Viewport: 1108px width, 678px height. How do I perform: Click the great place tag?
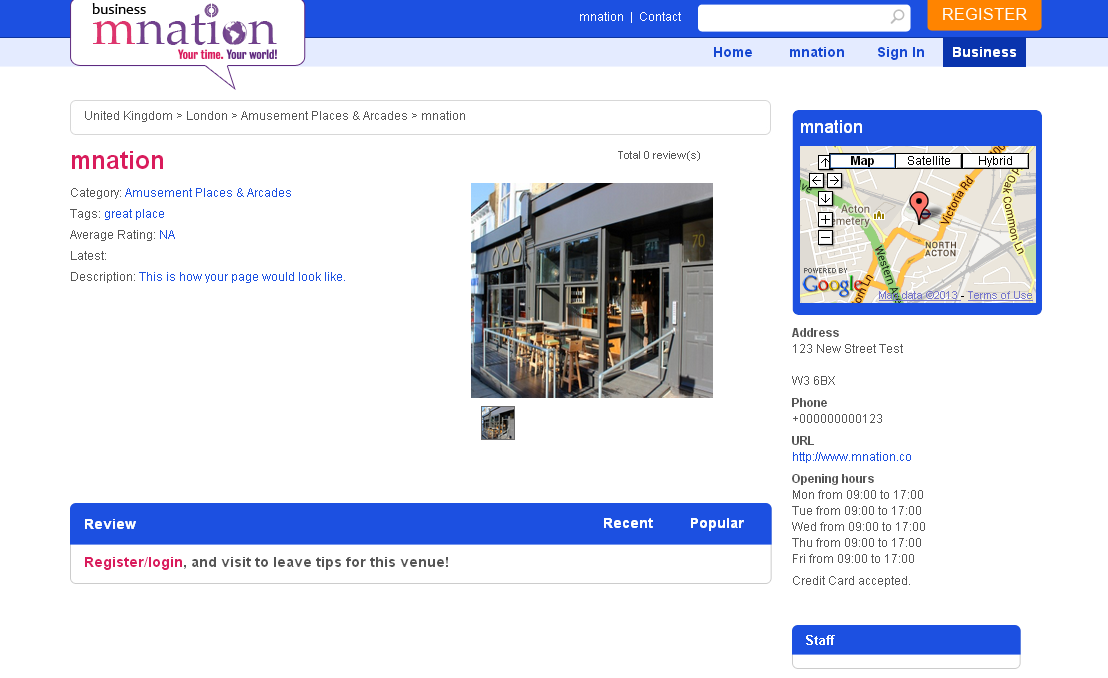(x=134, y=214)
